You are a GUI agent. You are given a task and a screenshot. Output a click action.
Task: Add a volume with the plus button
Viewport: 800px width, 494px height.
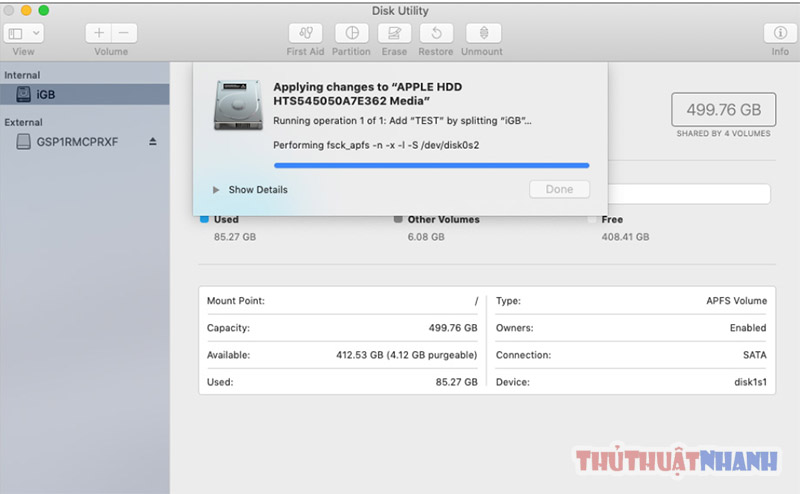coord(98,34)
